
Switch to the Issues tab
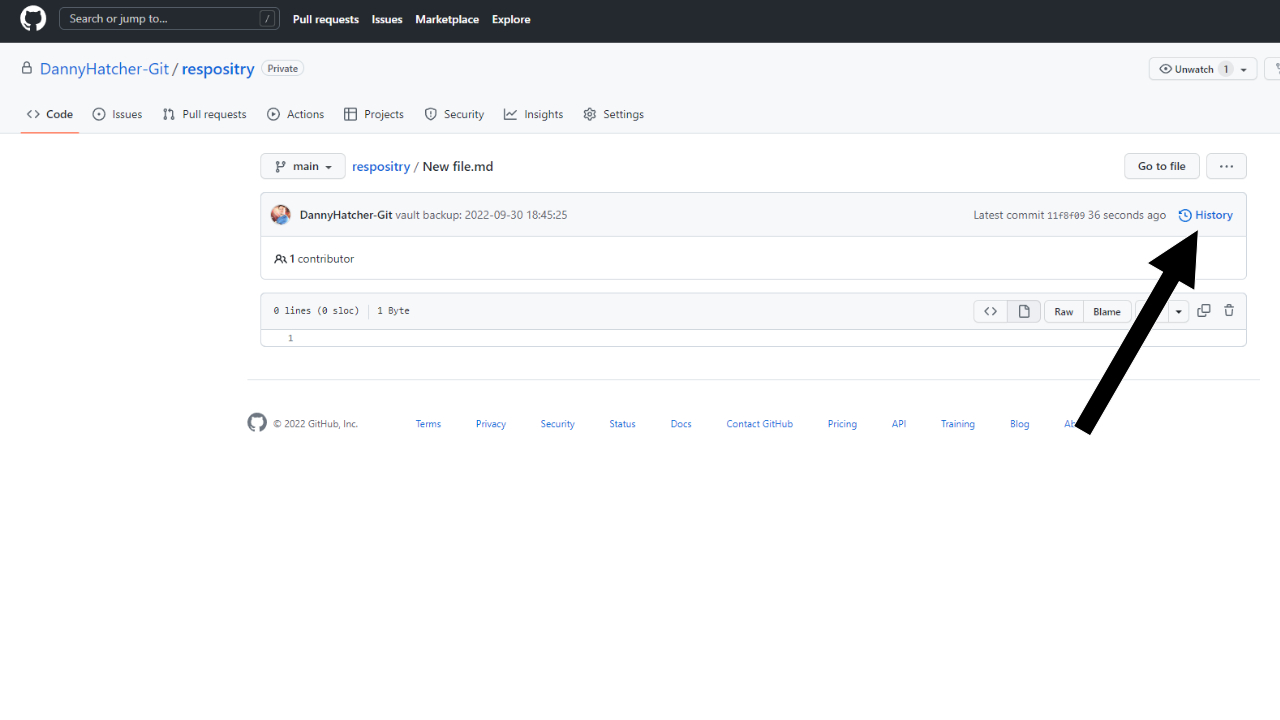point(117,114)
